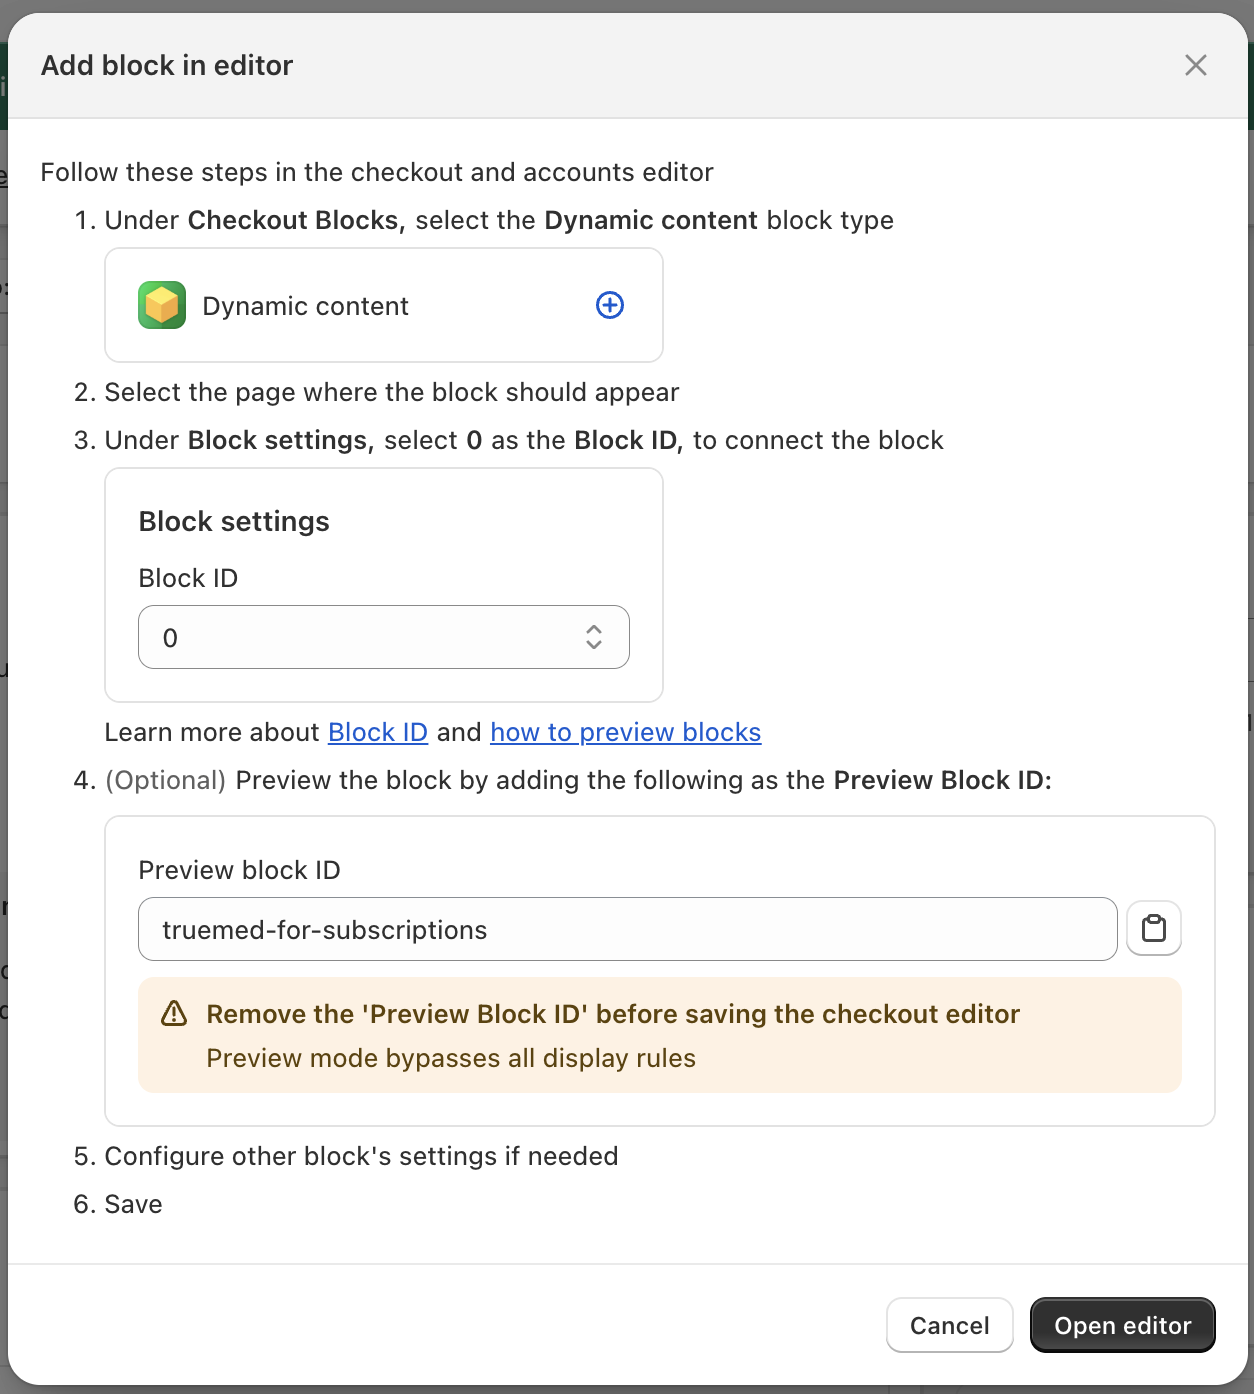The image size is (1254, 1394).
Task: Click the up chevron on Block ID selector
Action: pos(593,630)
